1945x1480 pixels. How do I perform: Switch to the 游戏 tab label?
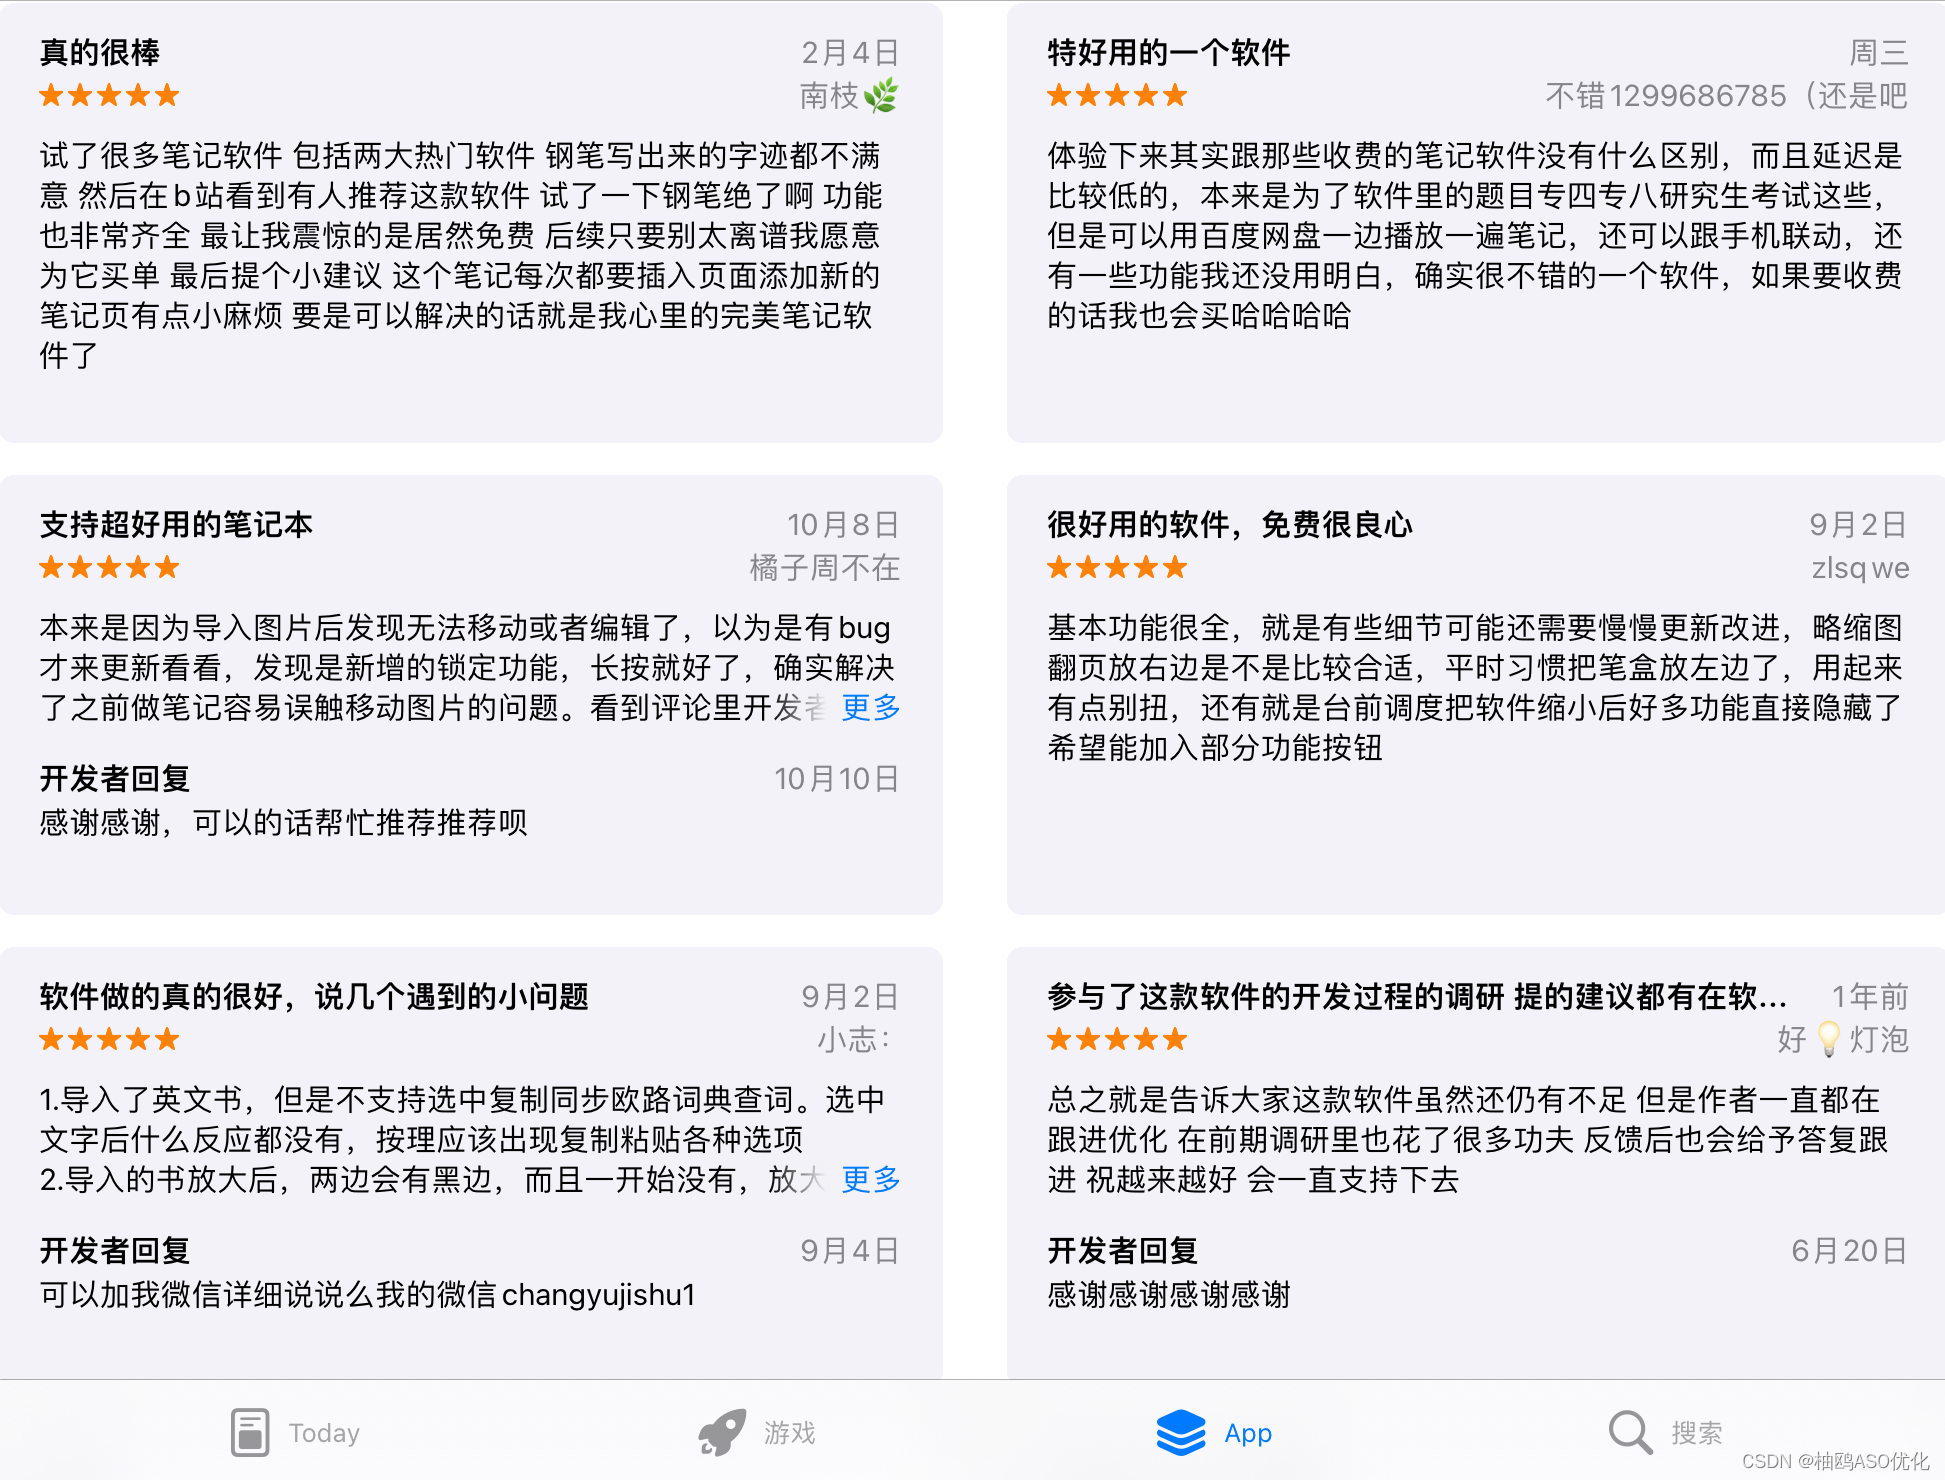(790, 1433)
